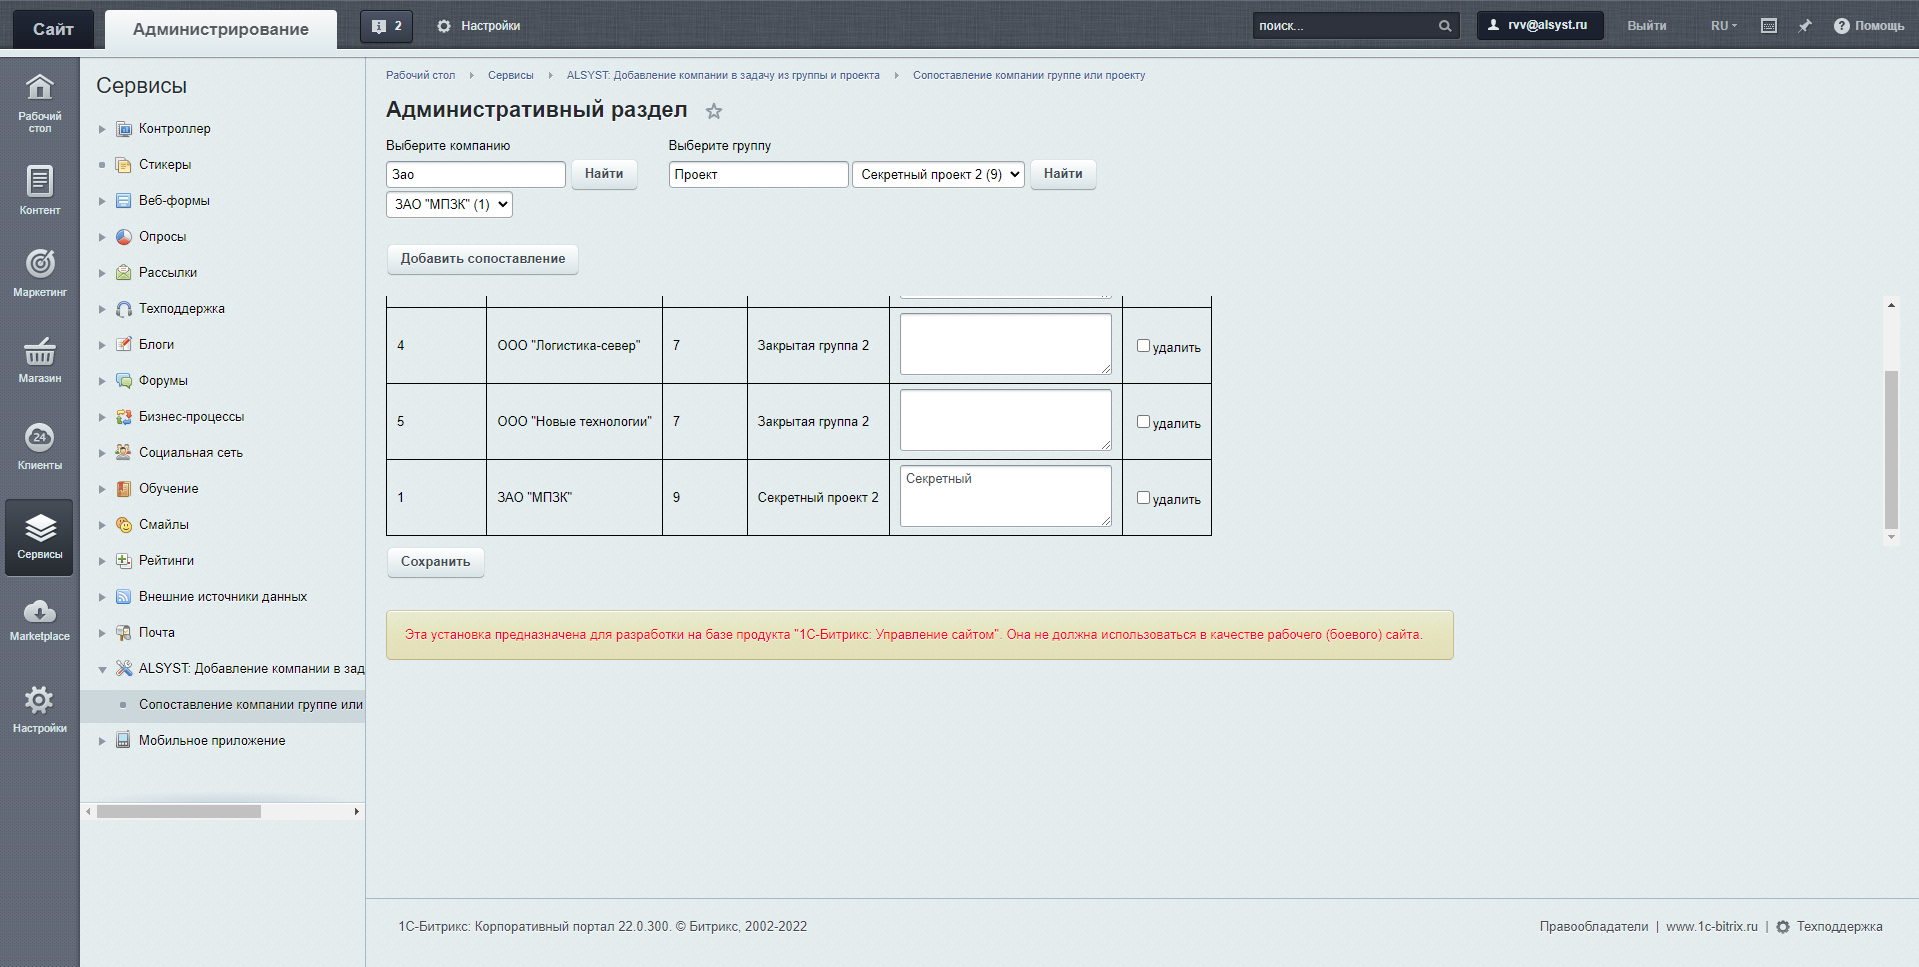Click the pin panel icon in header
Viewport: 1919px width, 967px height.
click(1805, 26)
